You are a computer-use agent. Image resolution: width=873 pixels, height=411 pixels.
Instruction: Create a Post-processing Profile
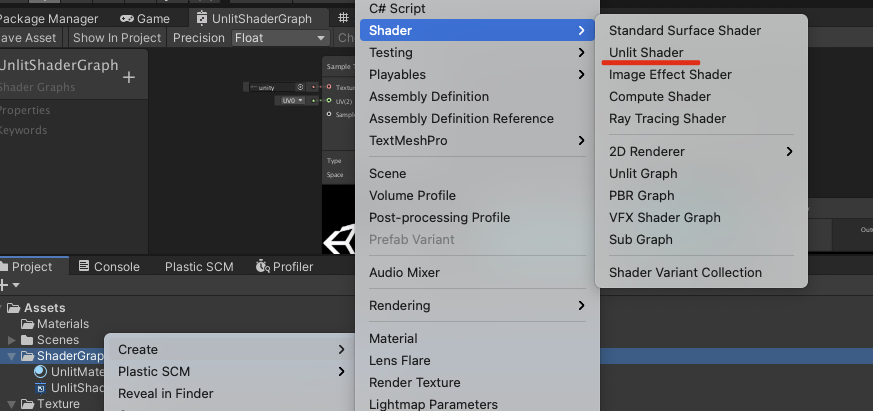pos(439,217)
